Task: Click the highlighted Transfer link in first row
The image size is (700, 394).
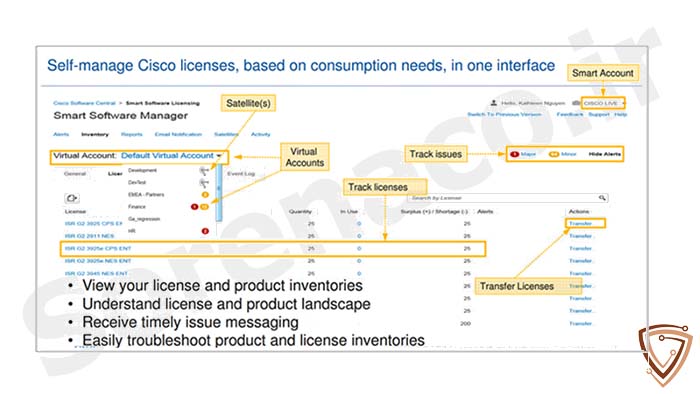Action: pos(580,223)
